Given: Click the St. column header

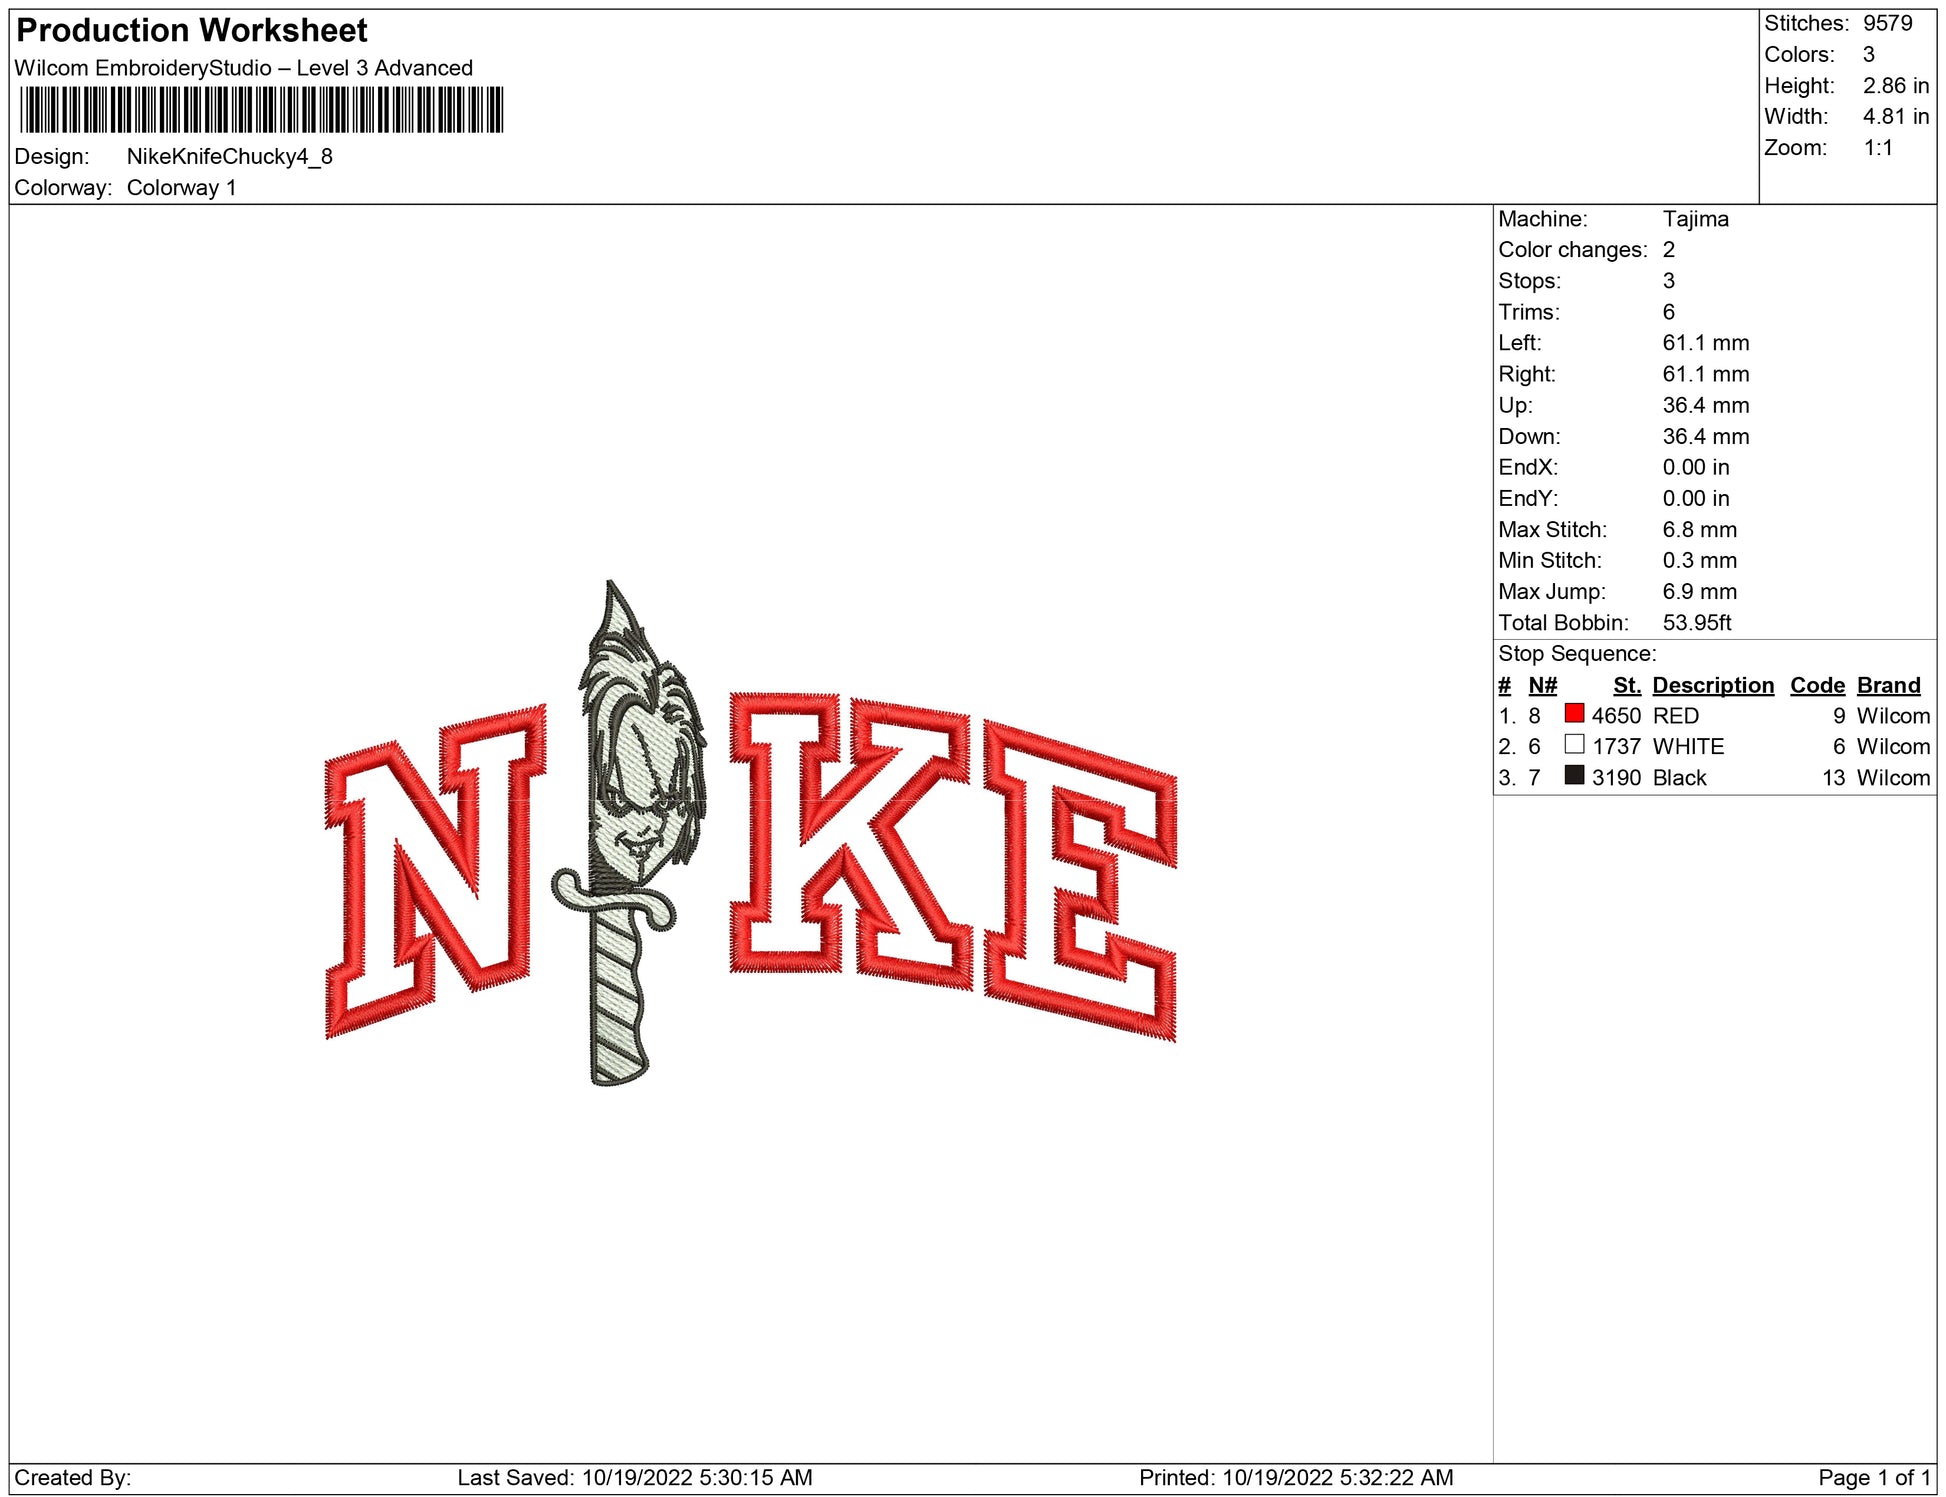Looking at the screenshot, I should [x=1626, y=685].
